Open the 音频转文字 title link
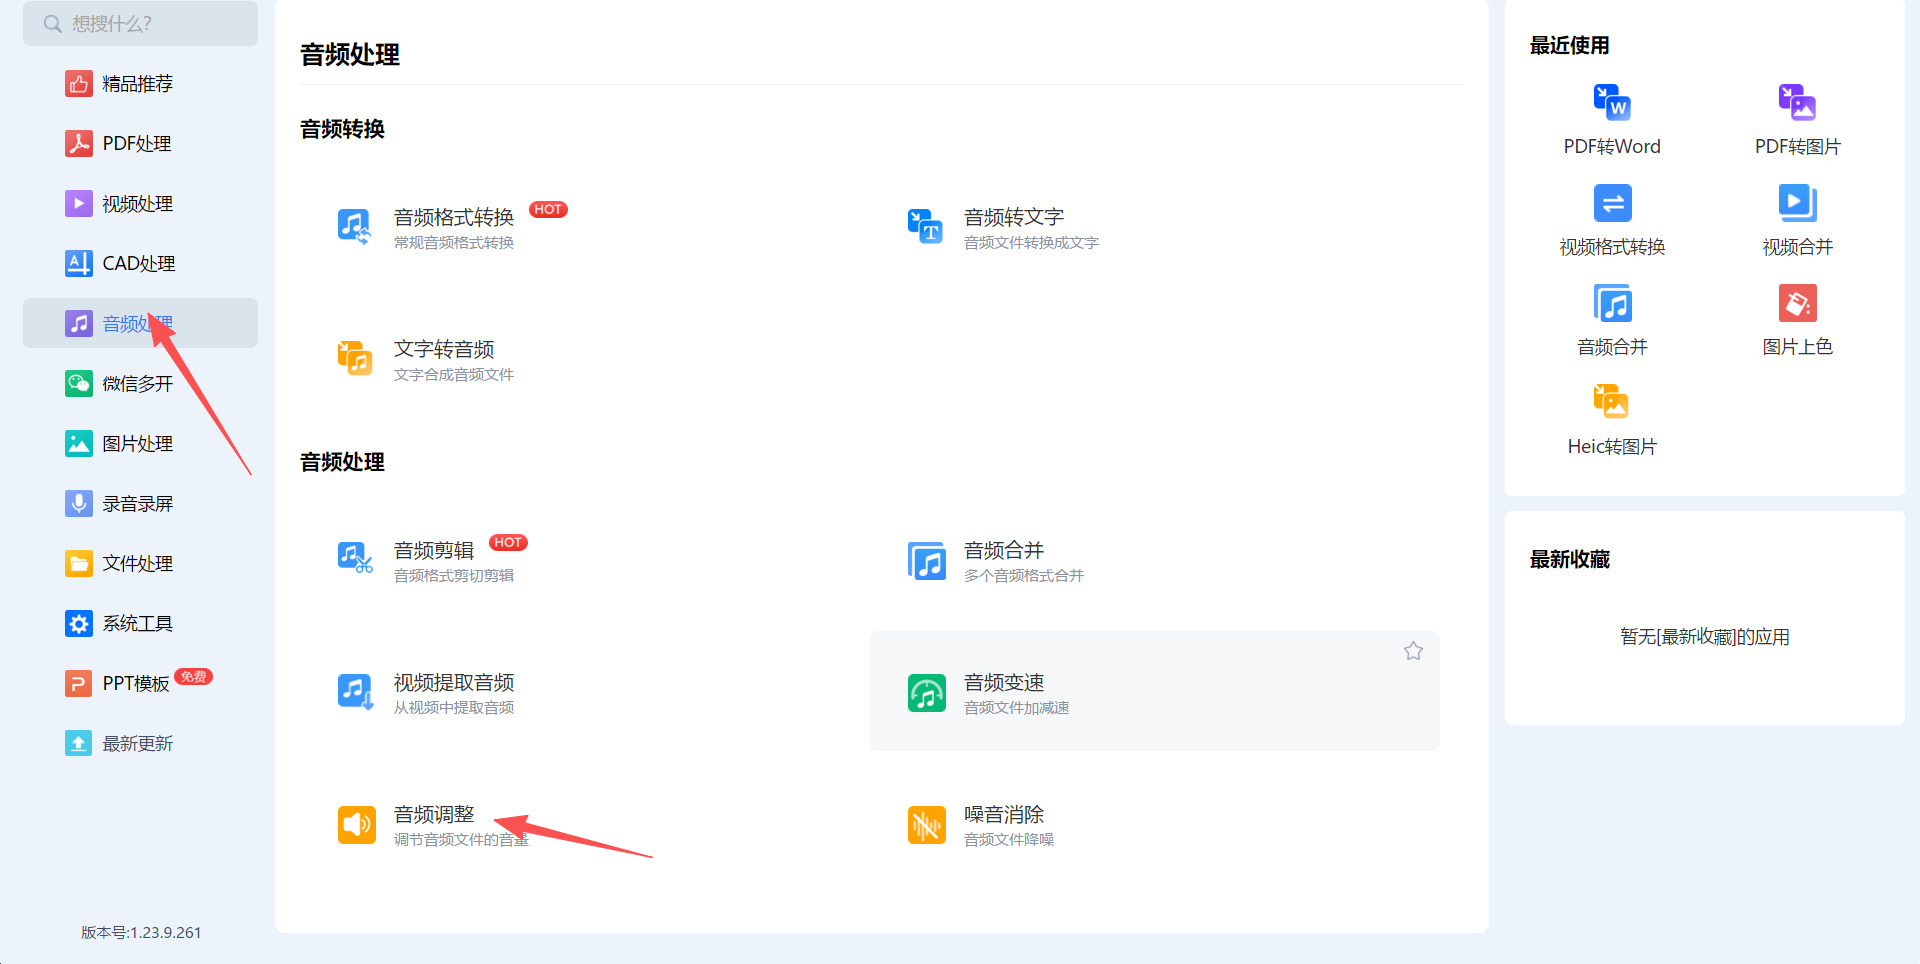Screen dimensions: 1920x964 [x=1014, y=217]
